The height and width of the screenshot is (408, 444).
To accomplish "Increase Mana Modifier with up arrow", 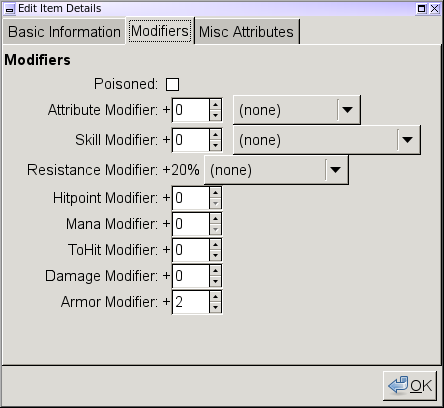I will pos(215,219).
